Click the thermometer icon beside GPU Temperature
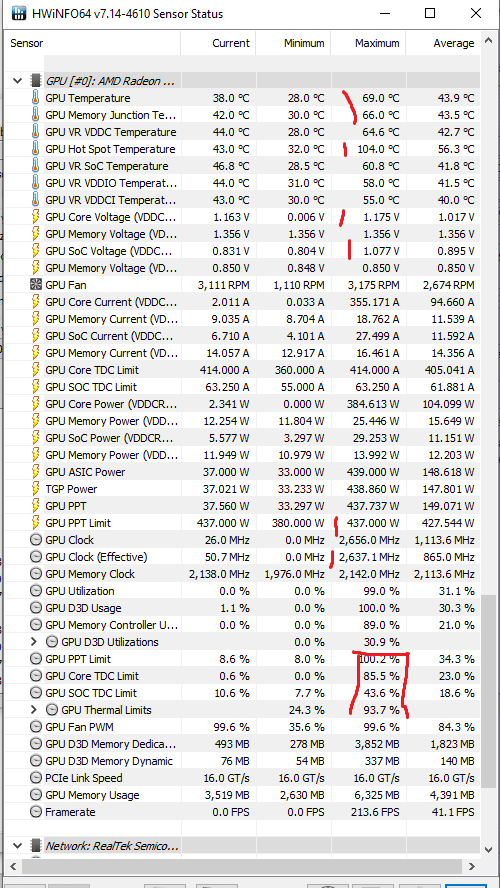 tap(36, 98)
